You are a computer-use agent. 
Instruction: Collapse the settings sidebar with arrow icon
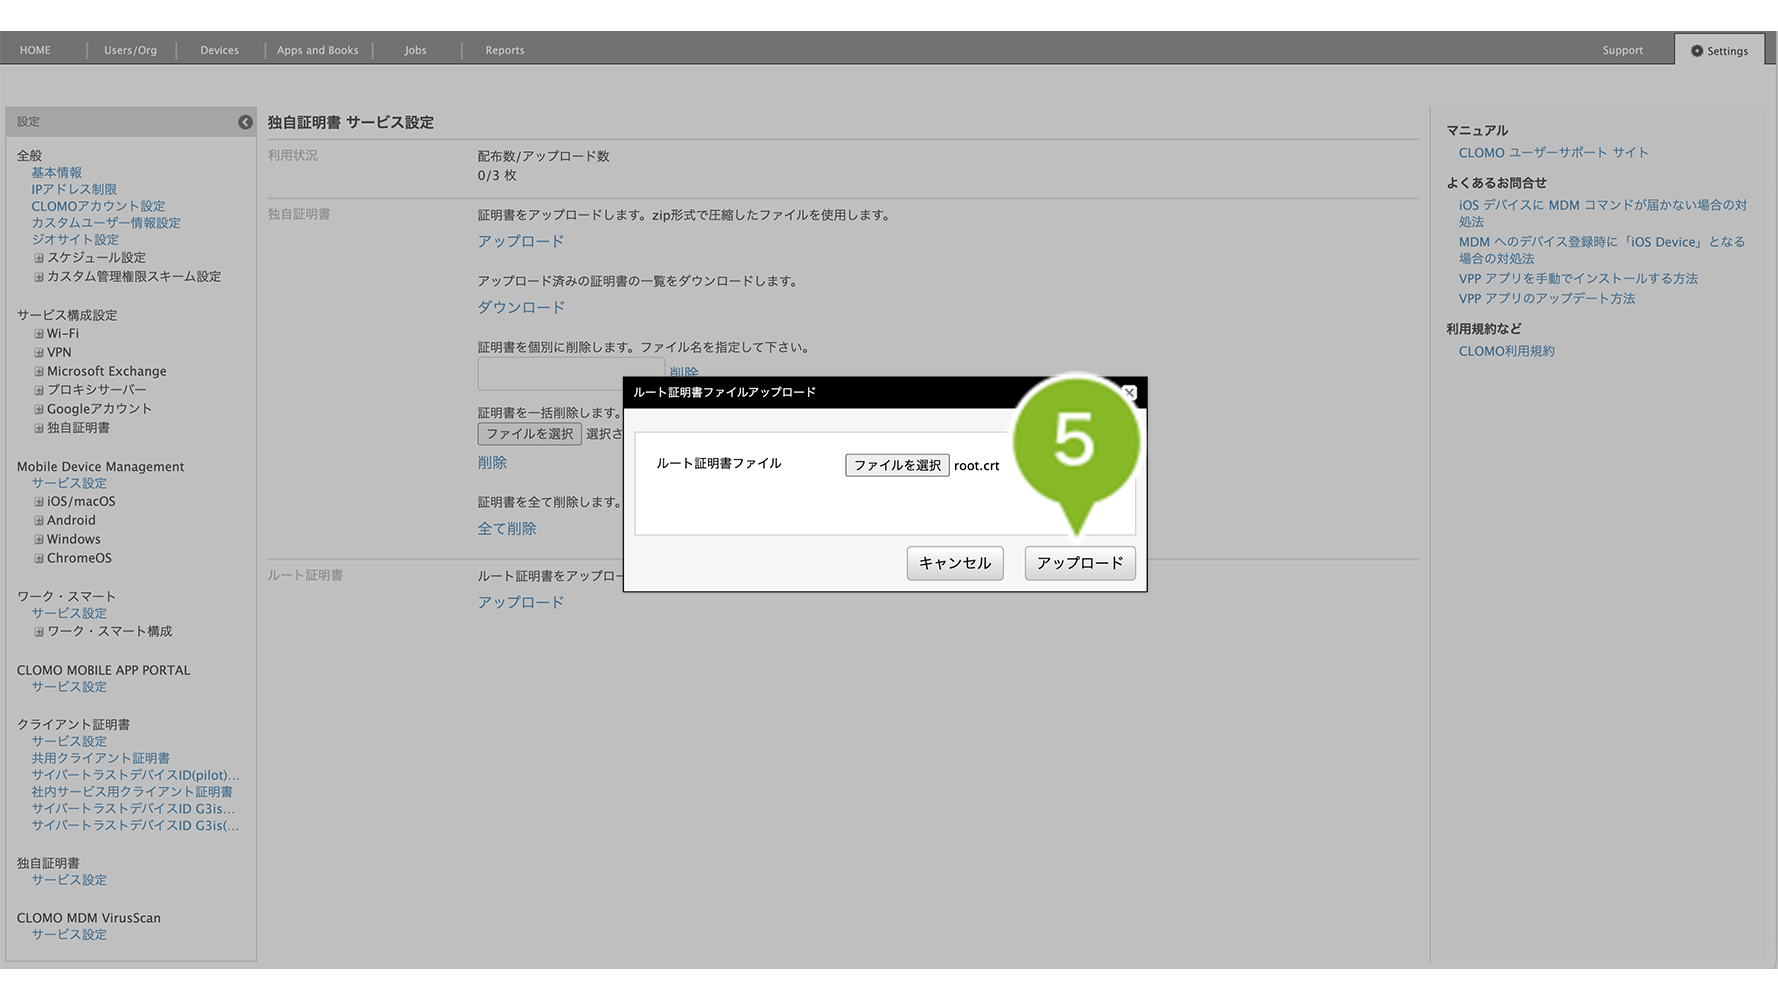click(245, 122)
